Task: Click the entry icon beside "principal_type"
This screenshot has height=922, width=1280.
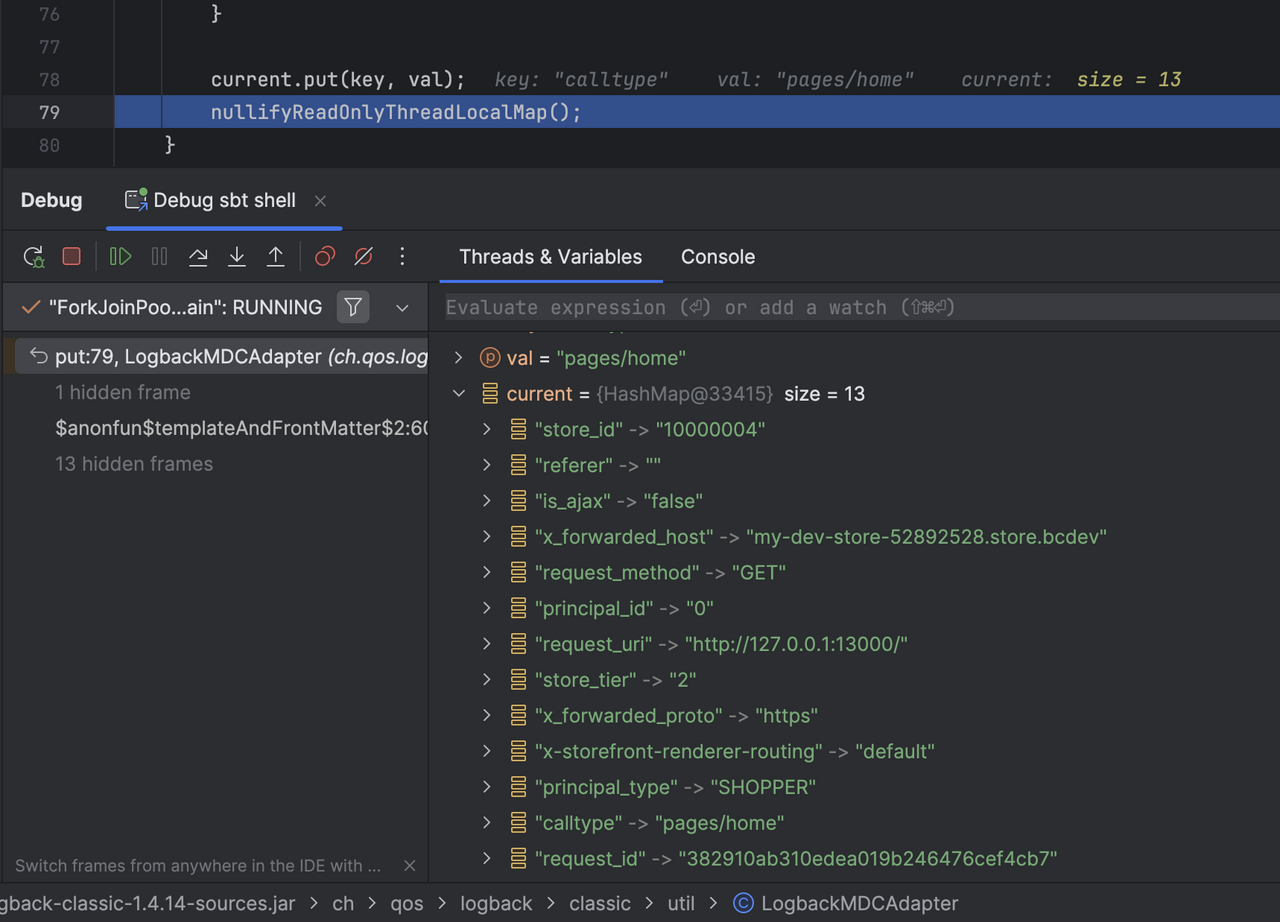Action: tap(518, 787)
